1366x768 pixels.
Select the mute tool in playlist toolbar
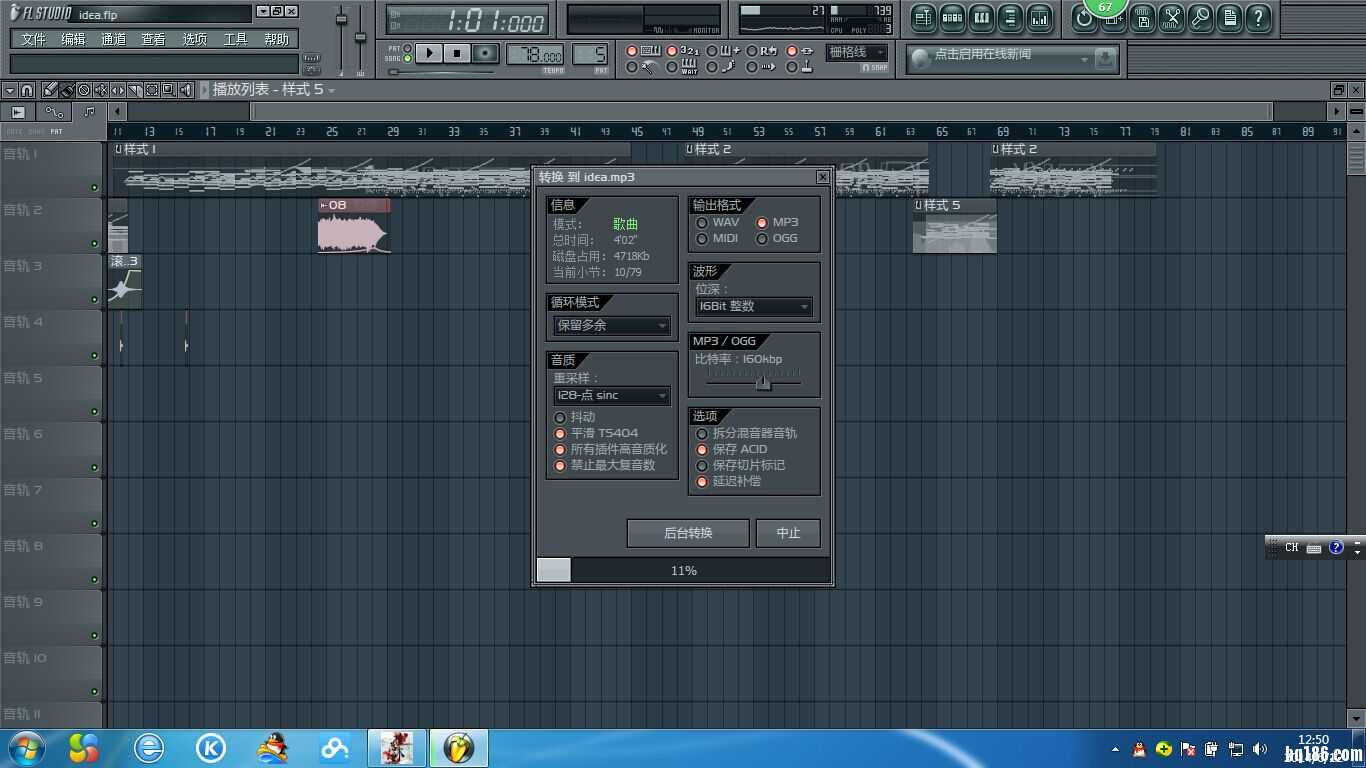[x=101, y=90]
